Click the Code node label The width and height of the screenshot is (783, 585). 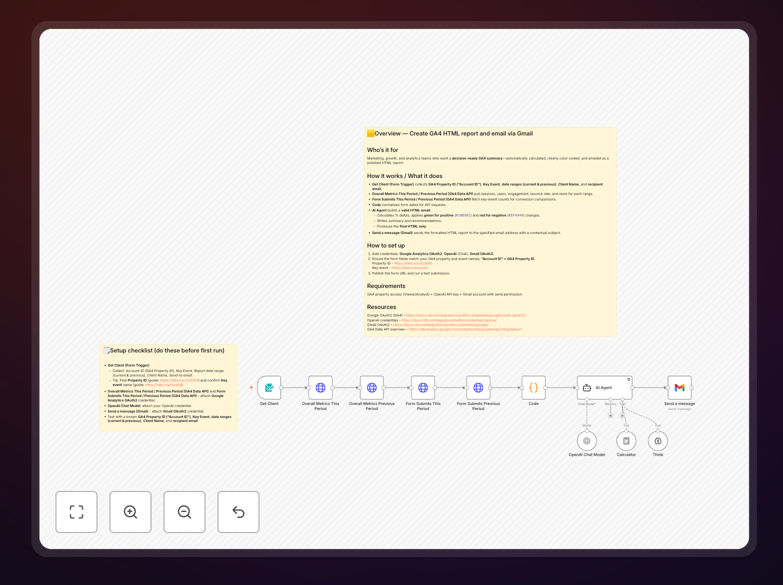[533, 404]
